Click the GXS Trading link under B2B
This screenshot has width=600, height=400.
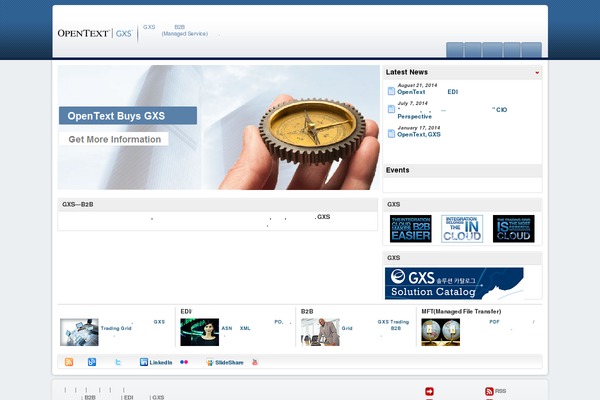pyautogui.click(x=393, y=322)
